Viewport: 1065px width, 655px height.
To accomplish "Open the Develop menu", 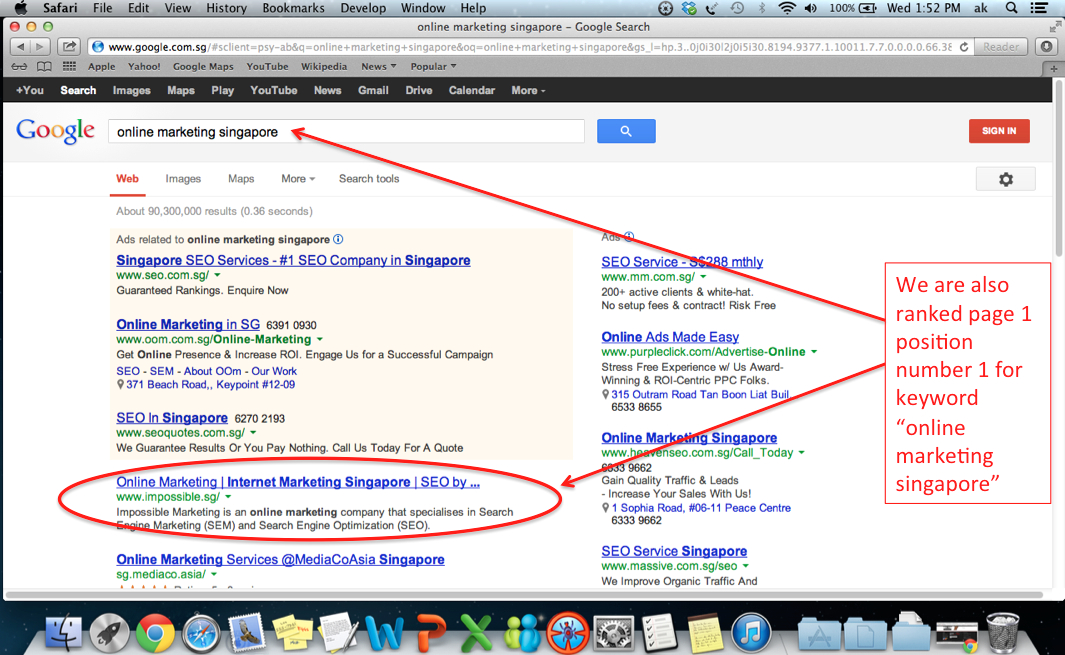I will point(363,8).
